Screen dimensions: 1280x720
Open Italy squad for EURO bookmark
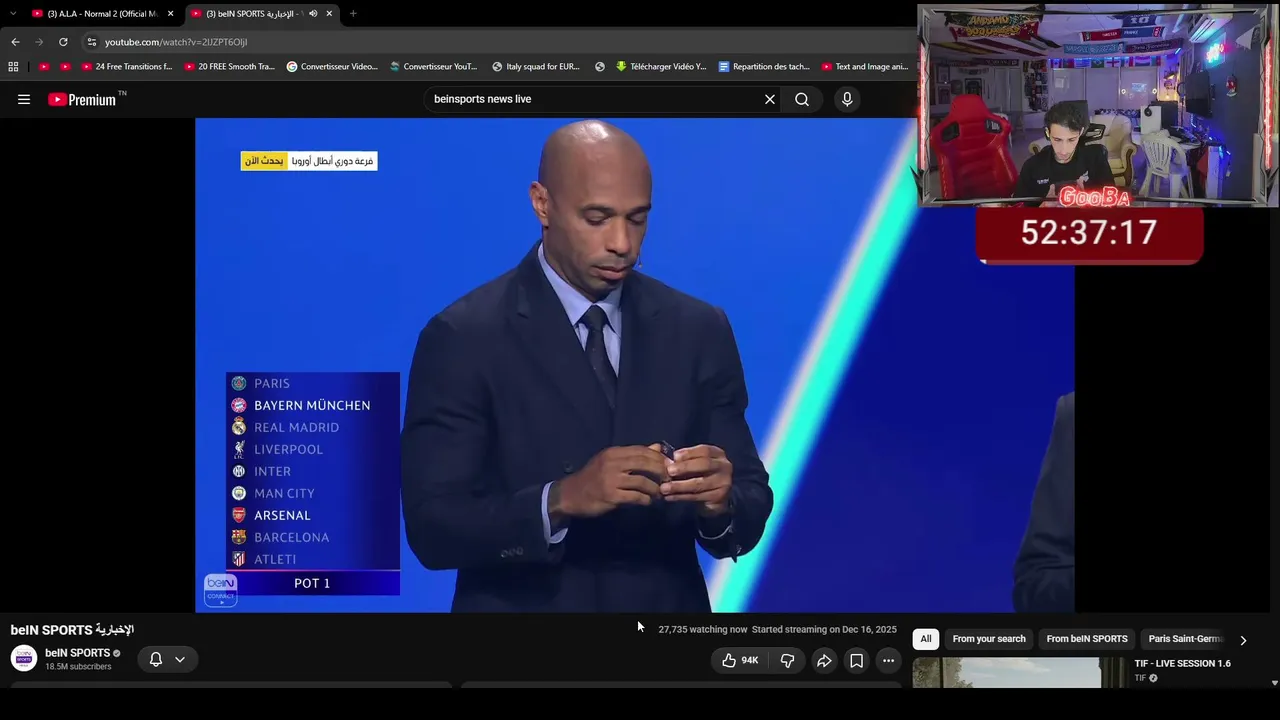536,67
